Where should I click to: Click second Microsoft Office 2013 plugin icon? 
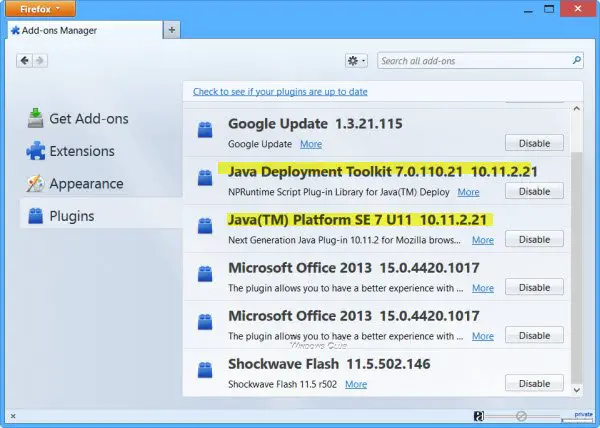coord(205,322)
